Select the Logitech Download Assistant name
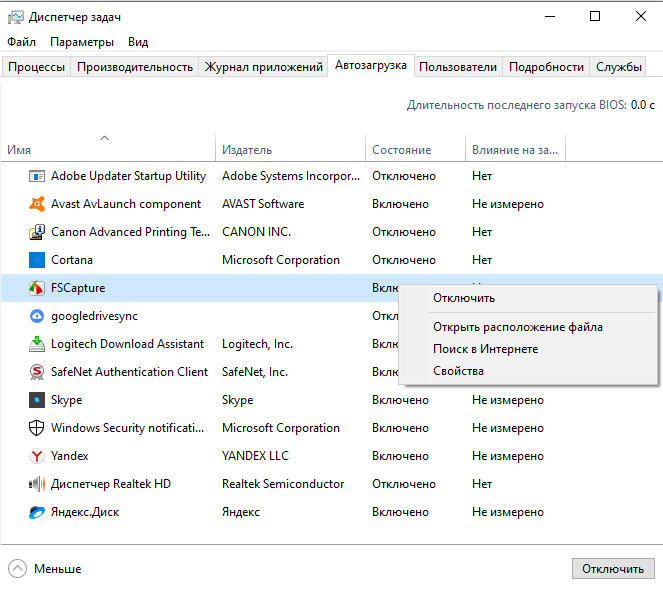Screen dimensions: 663x592 click(x=127, y=344)
